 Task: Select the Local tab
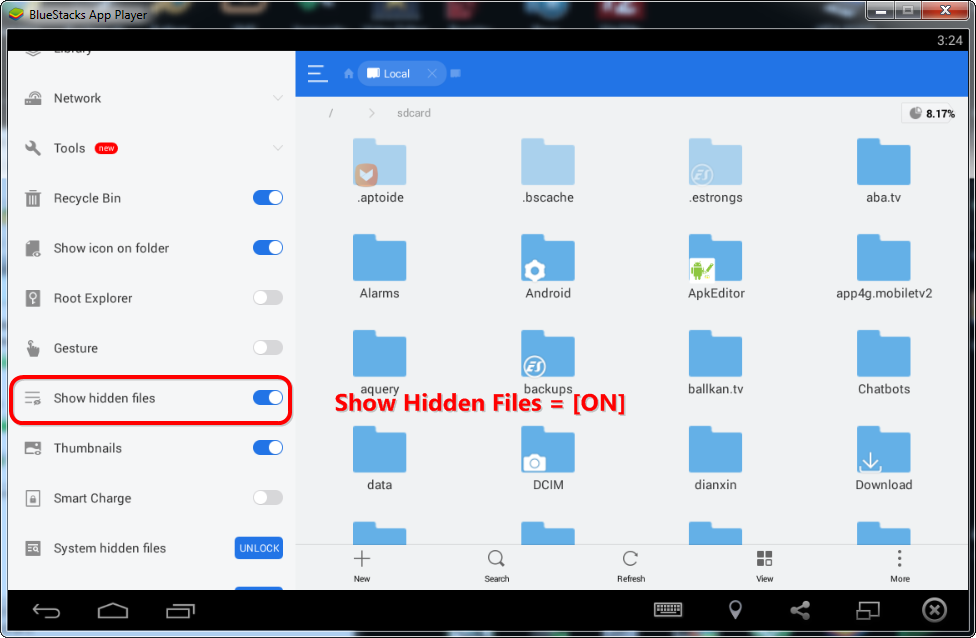pos(396,74)
